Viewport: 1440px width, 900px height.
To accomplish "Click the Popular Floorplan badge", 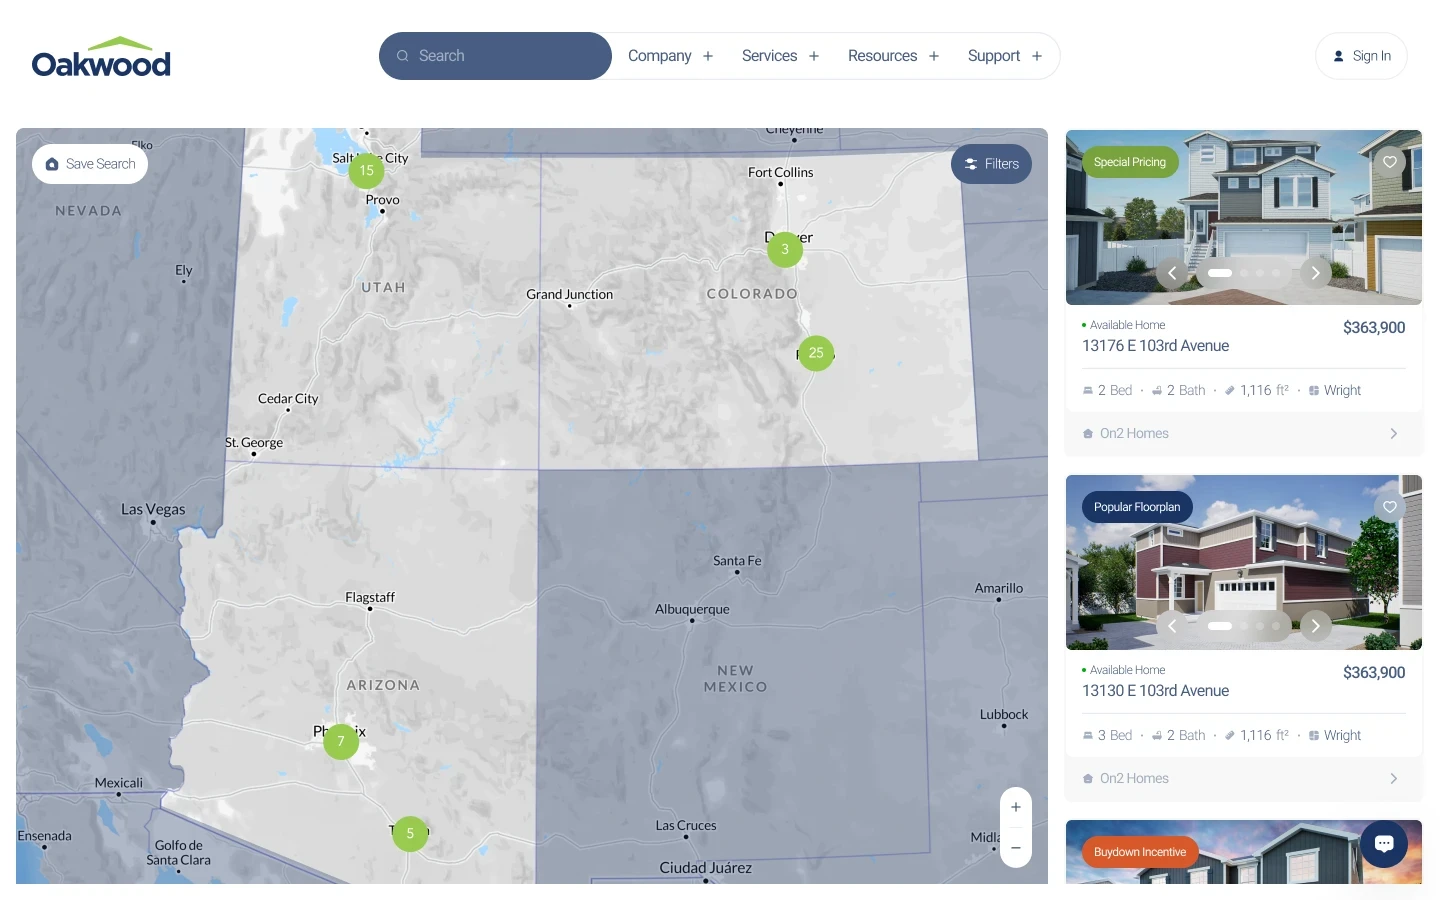I will point(1137,507).
